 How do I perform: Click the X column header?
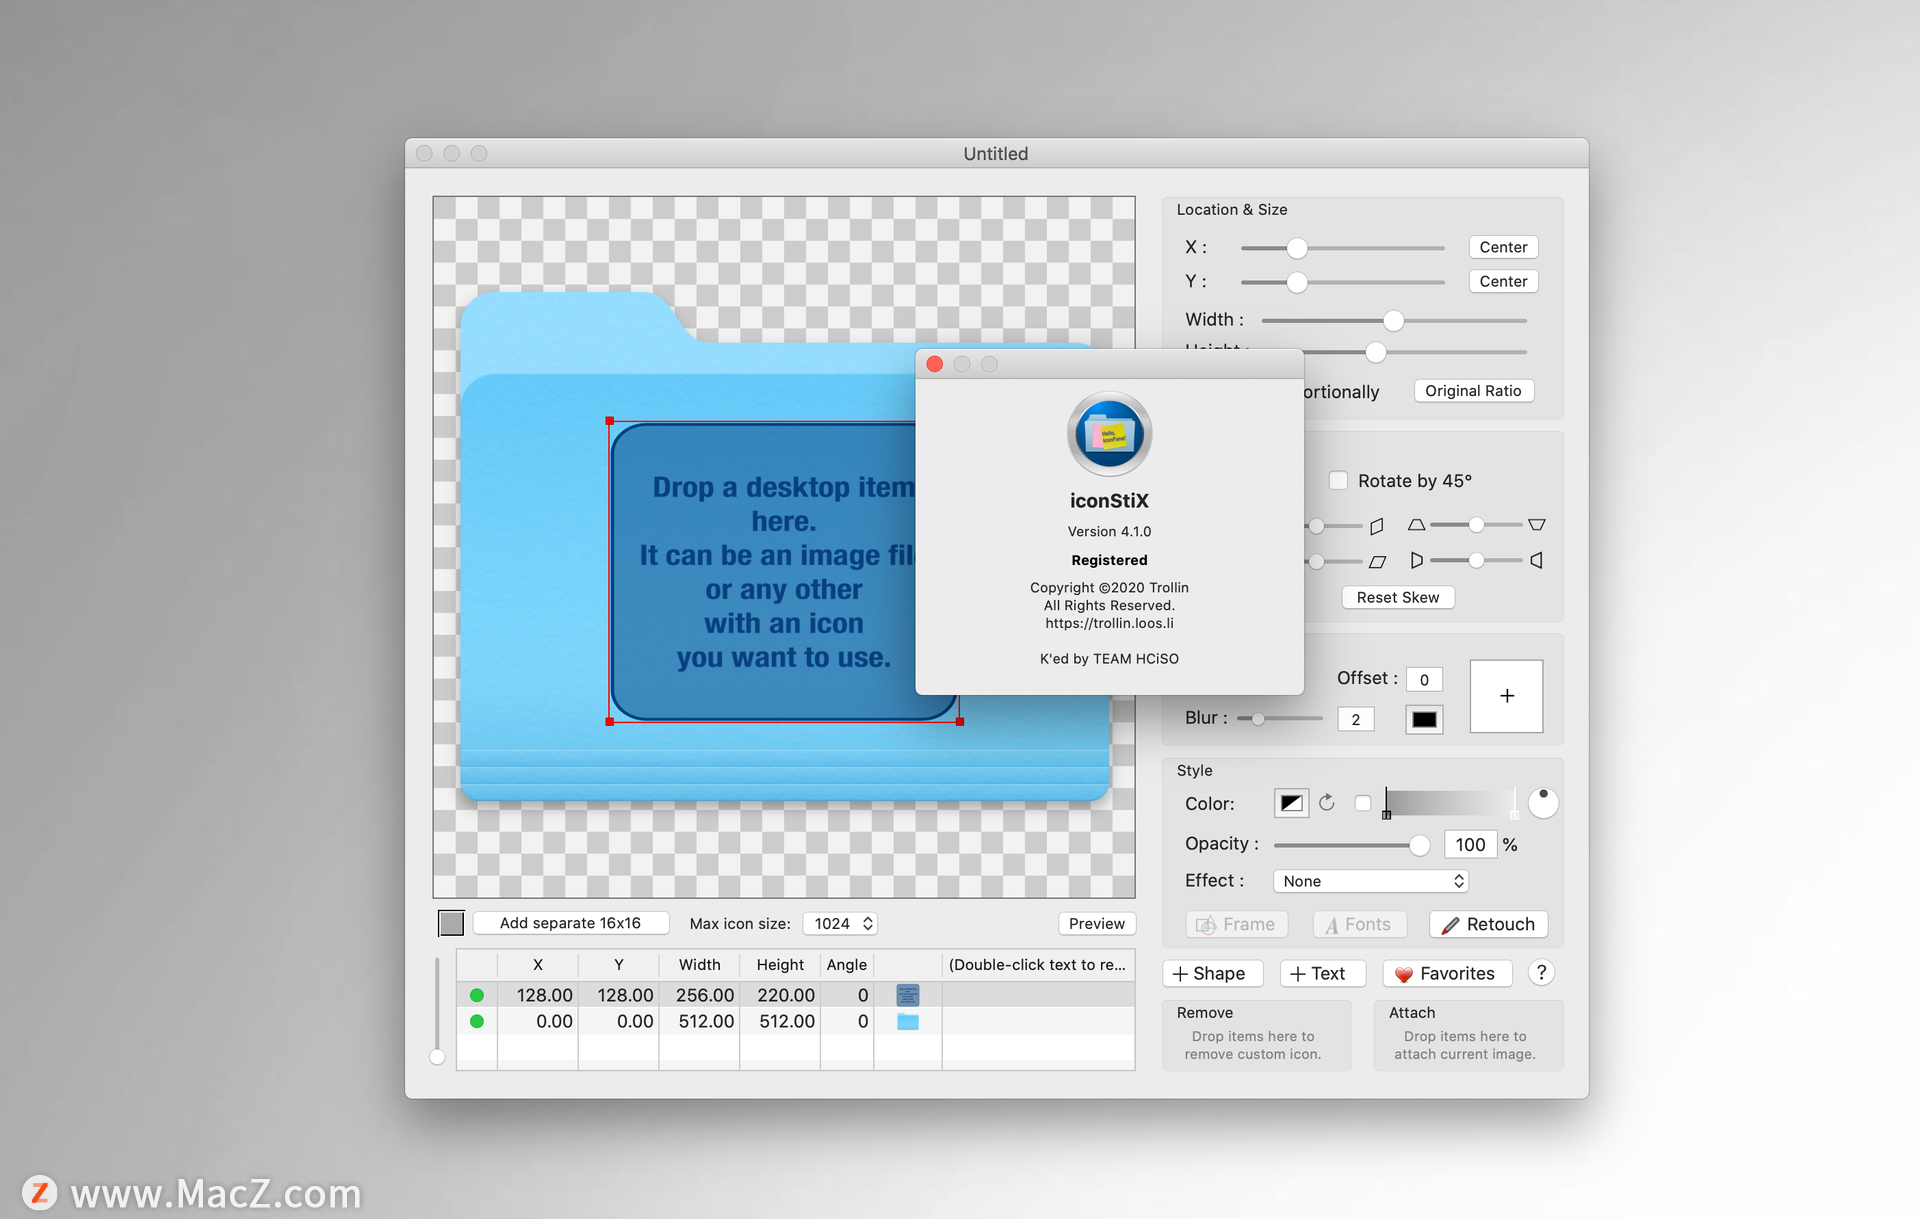click(x=537, y=965)
